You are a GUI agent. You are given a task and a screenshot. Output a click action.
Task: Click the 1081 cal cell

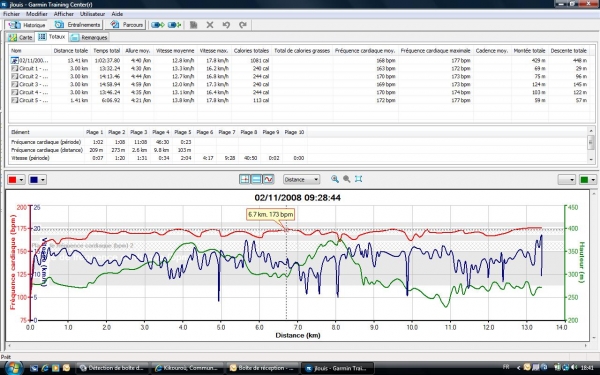[259, 60]
